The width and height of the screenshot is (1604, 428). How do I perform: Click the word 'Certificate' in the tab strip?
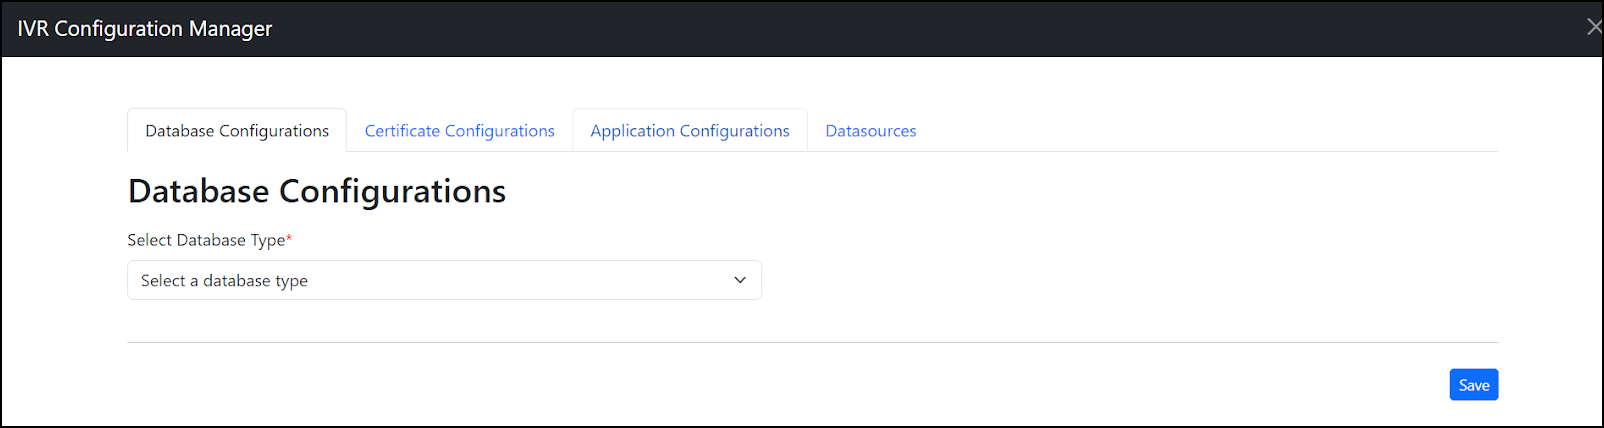pos(402,131)
